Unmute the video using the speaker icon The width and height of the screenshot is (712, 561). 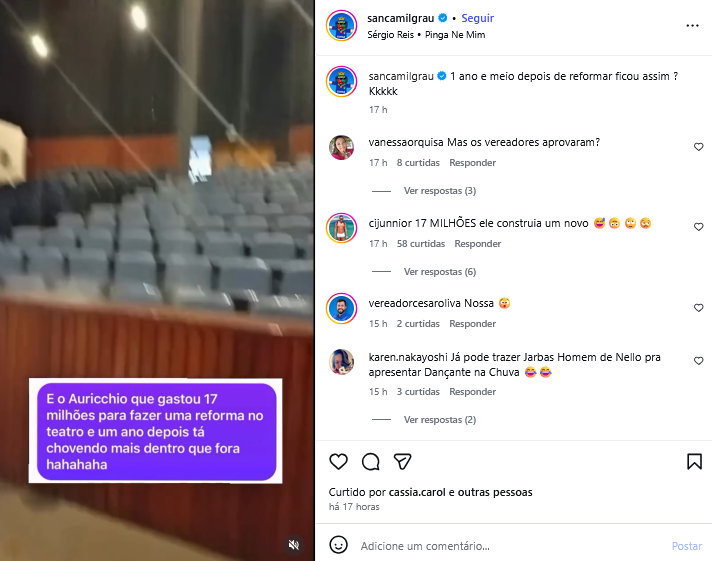point(294,545)
